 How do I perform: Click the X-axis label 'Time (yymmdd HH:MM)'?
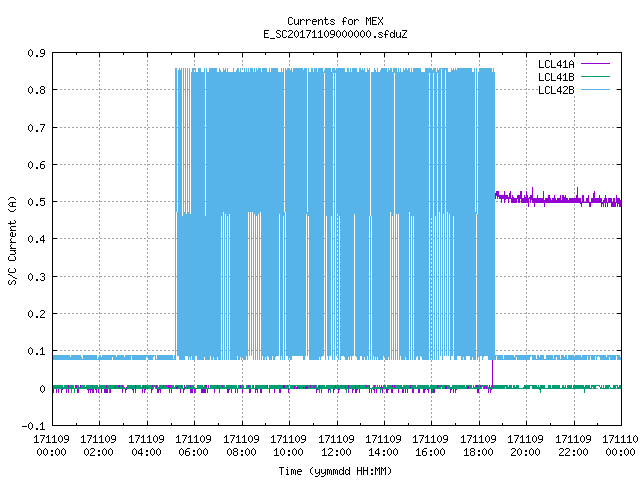(x=335, y=471)
